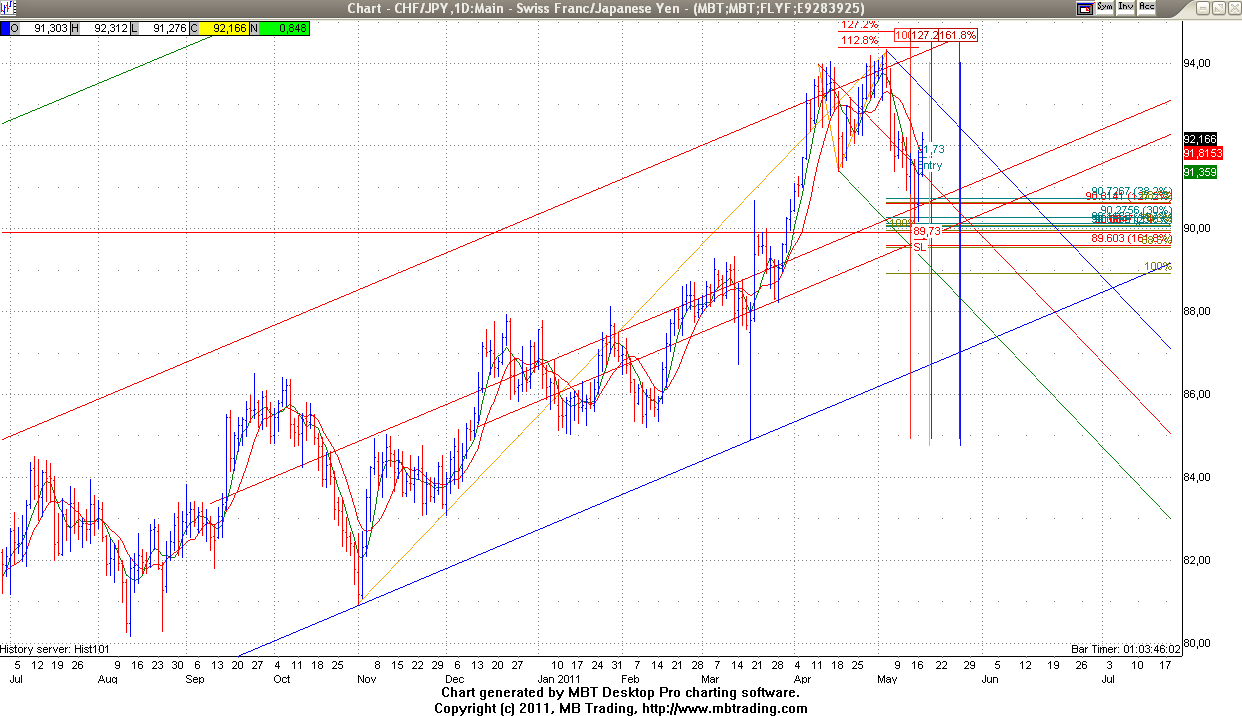Click the 86,00 price axis label
1242x716 pixels.
click(x=1197, y=394)
